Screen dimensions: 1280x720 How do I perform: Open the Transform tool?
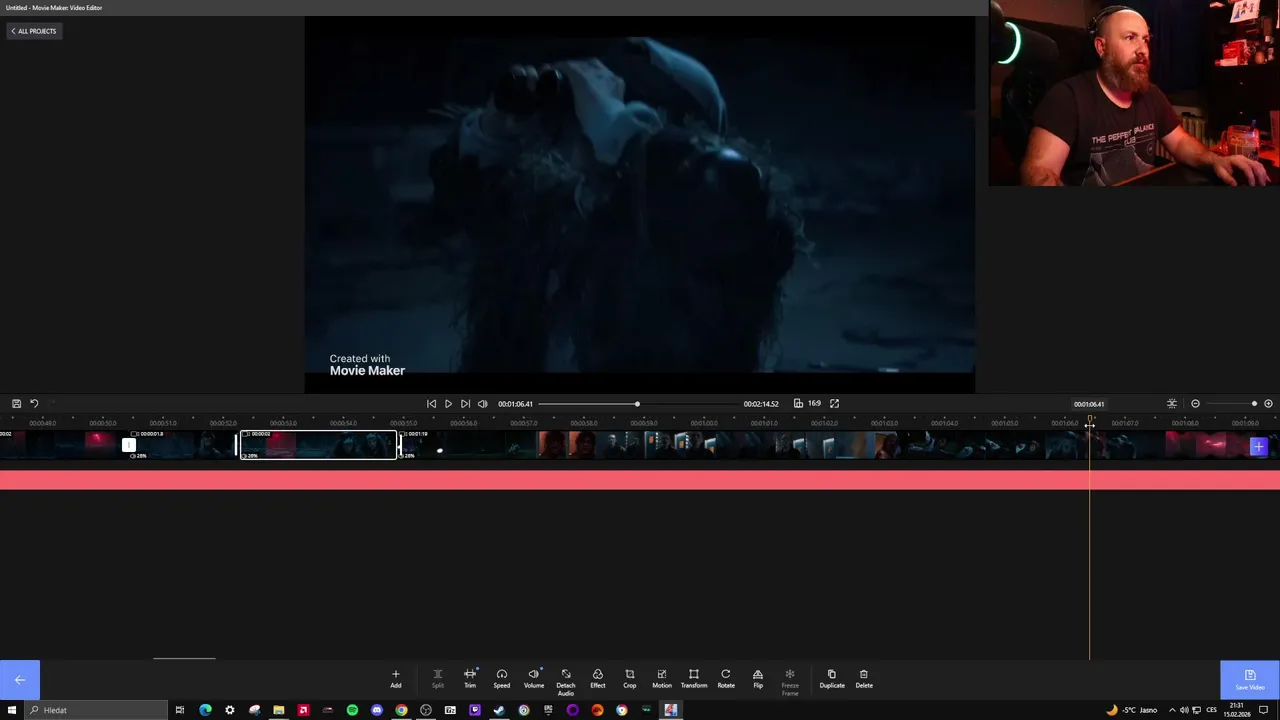[694, 679]
